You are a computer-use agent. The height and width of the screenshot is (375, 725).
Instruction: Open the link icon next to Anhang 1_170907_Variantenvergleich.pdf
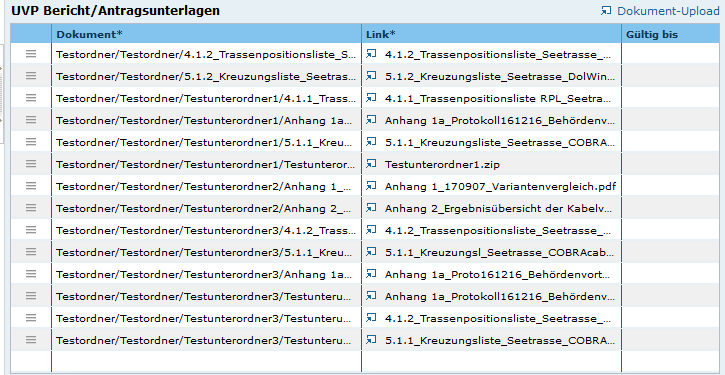pos(371,186)
